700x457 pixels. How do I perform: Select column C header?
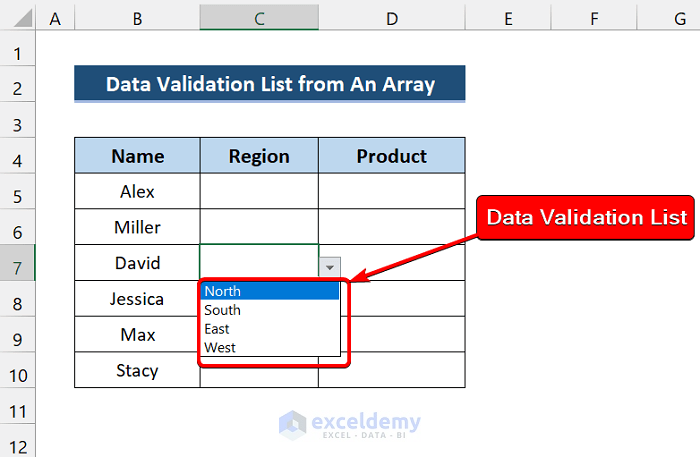(x=259, y=16)
